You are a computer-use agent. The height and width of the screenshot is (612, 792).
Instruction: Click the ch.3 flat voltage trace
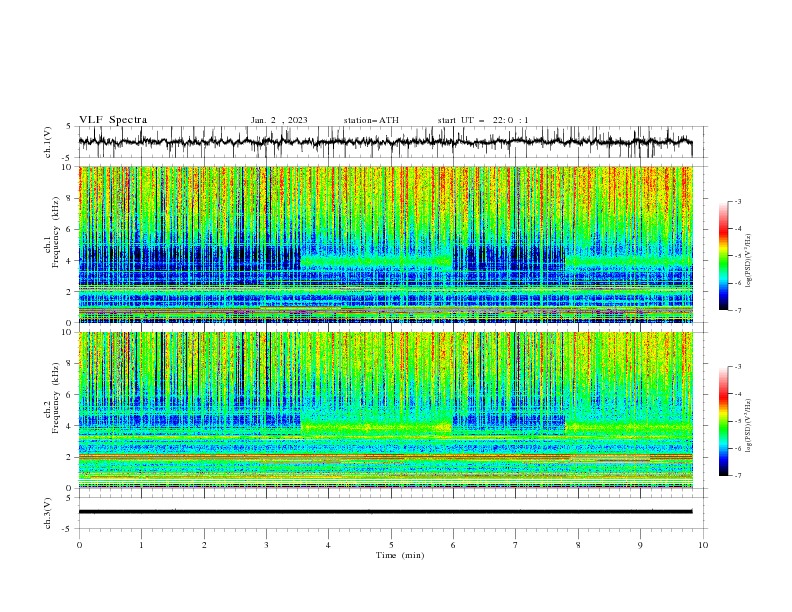(x=385, y=512)
